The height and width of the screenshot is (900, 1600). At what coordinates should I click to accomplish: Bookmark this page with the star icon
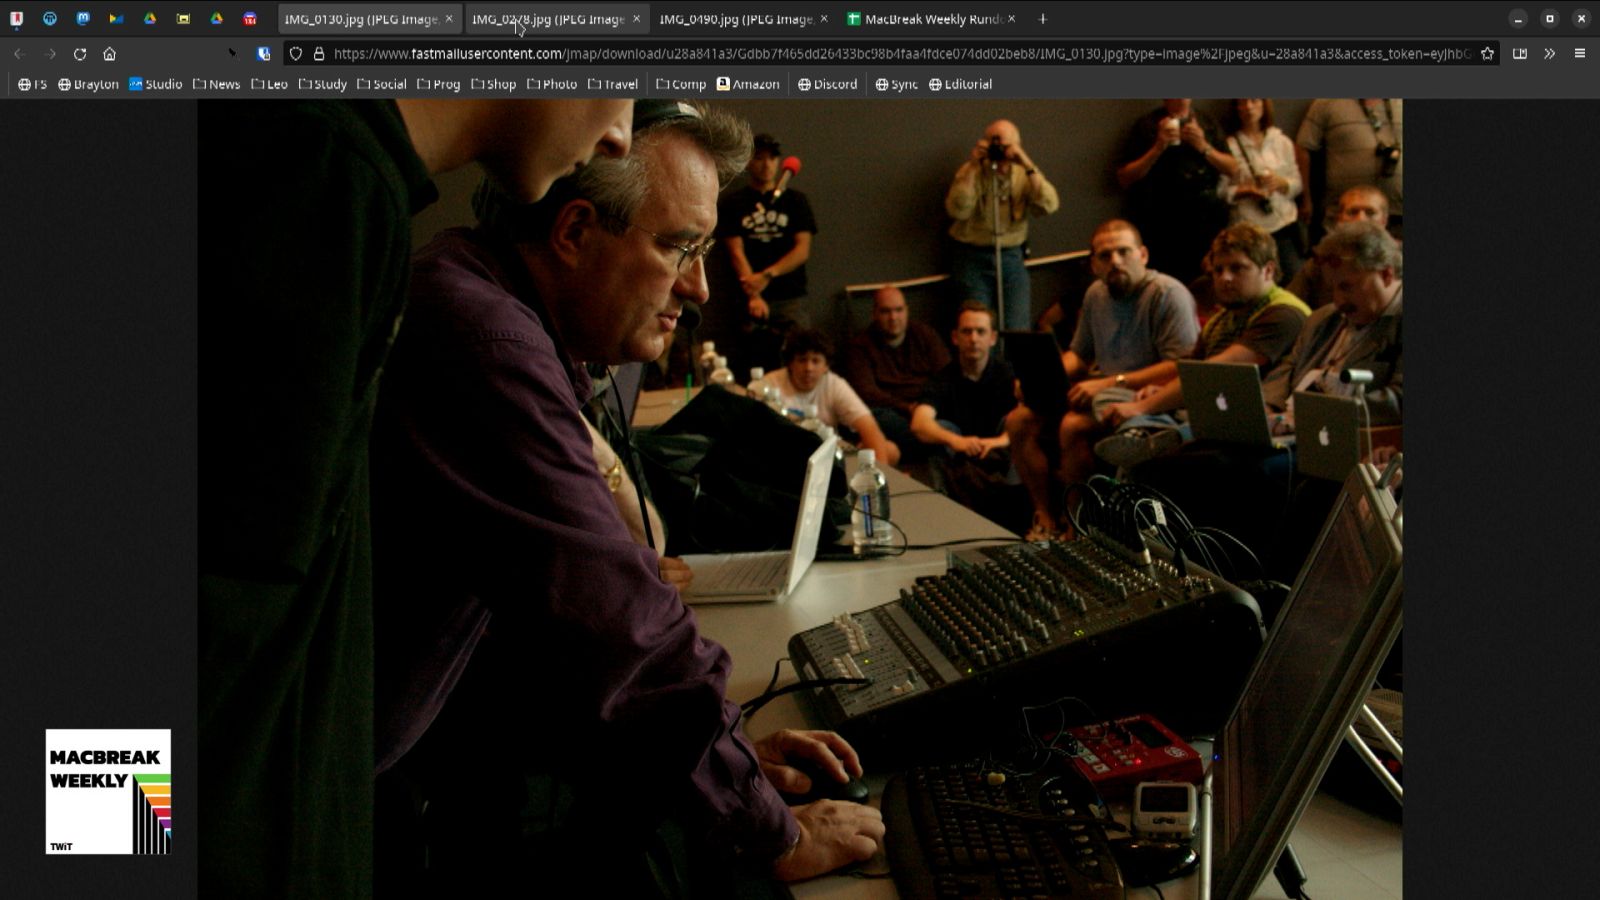[1487, 54]
